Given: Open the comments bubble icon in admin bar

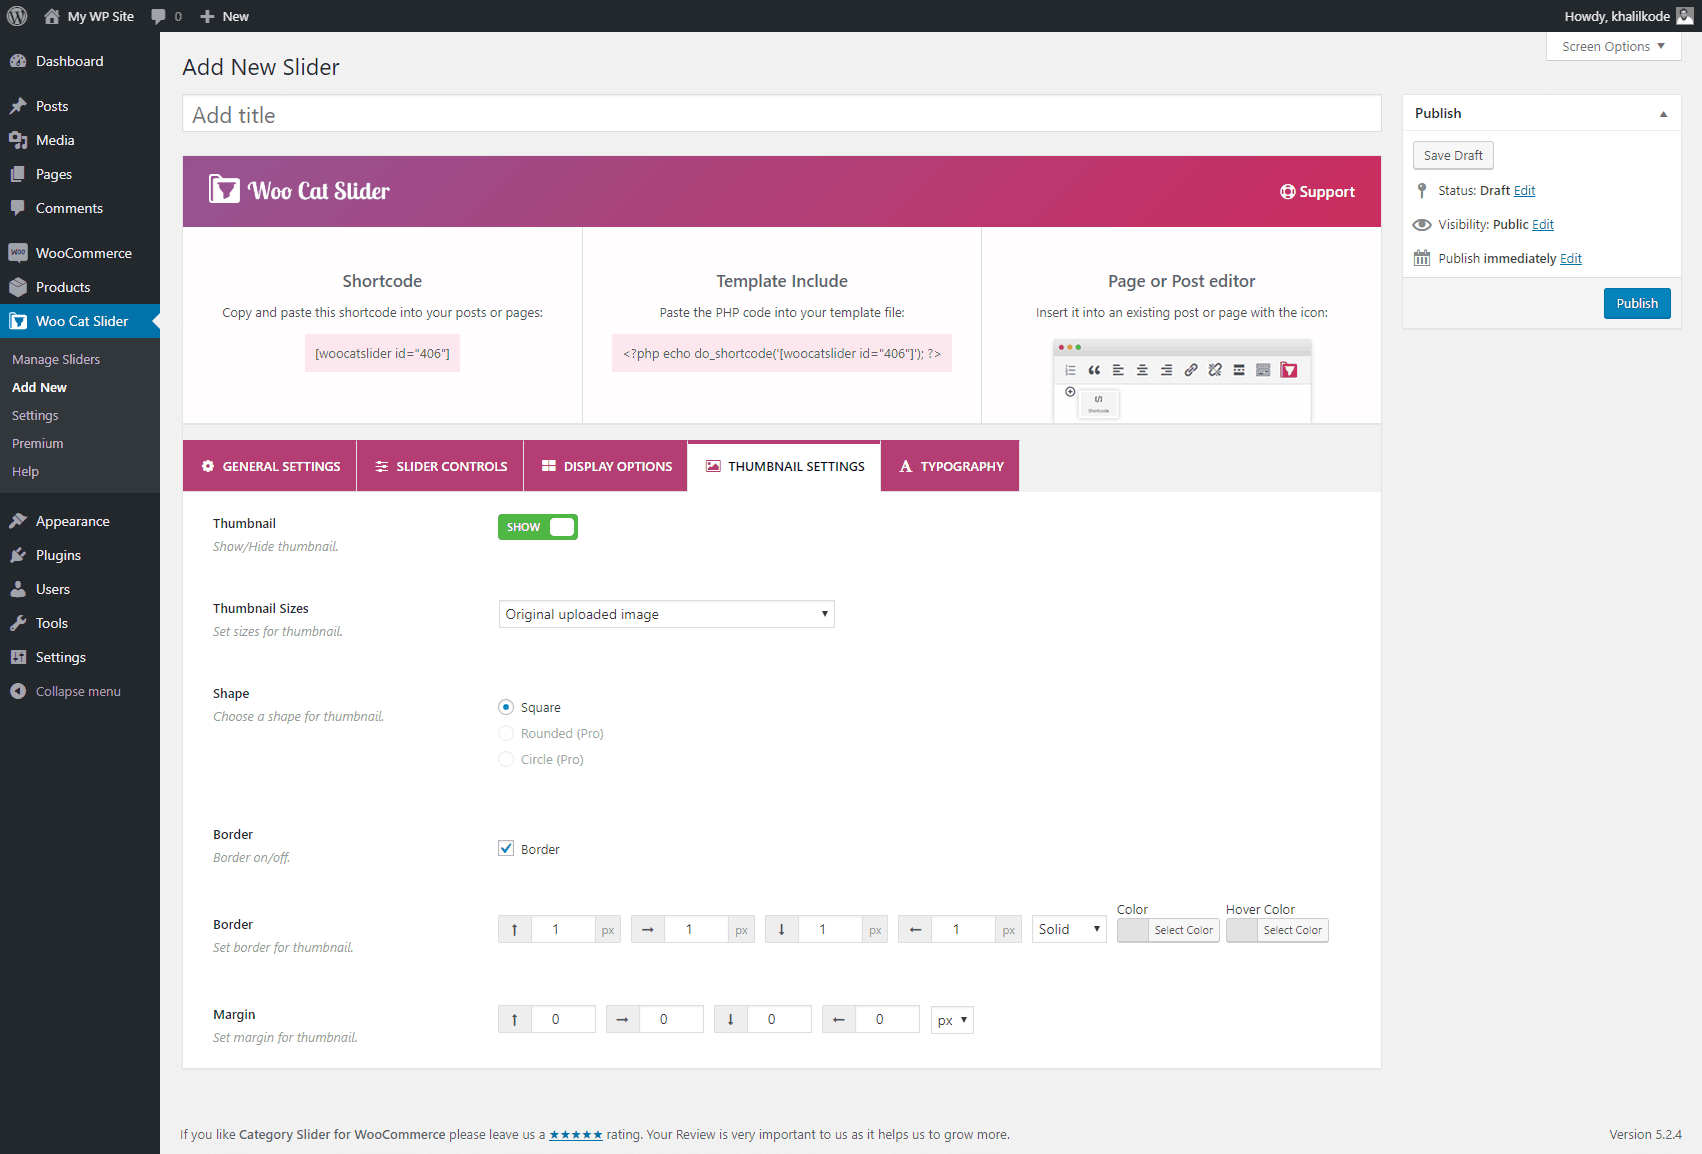Looking at the screenshot, I should click(158, 16).
